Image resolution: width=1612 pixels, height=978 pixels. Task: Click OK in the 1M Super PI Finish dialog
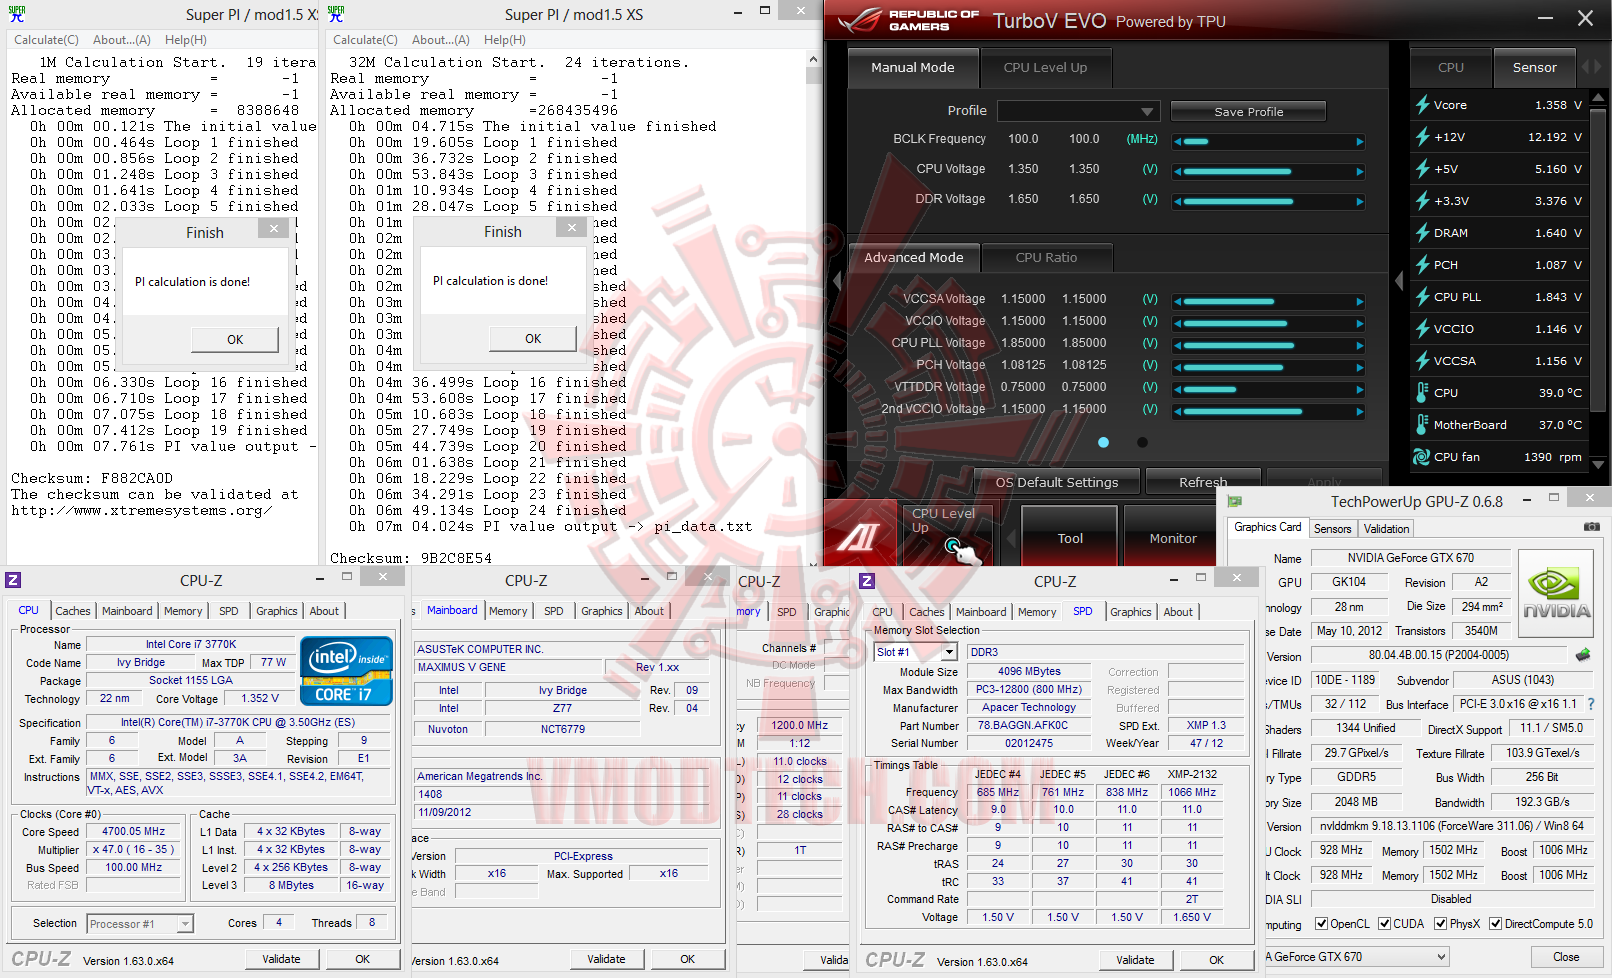click(x=235, y=340)
